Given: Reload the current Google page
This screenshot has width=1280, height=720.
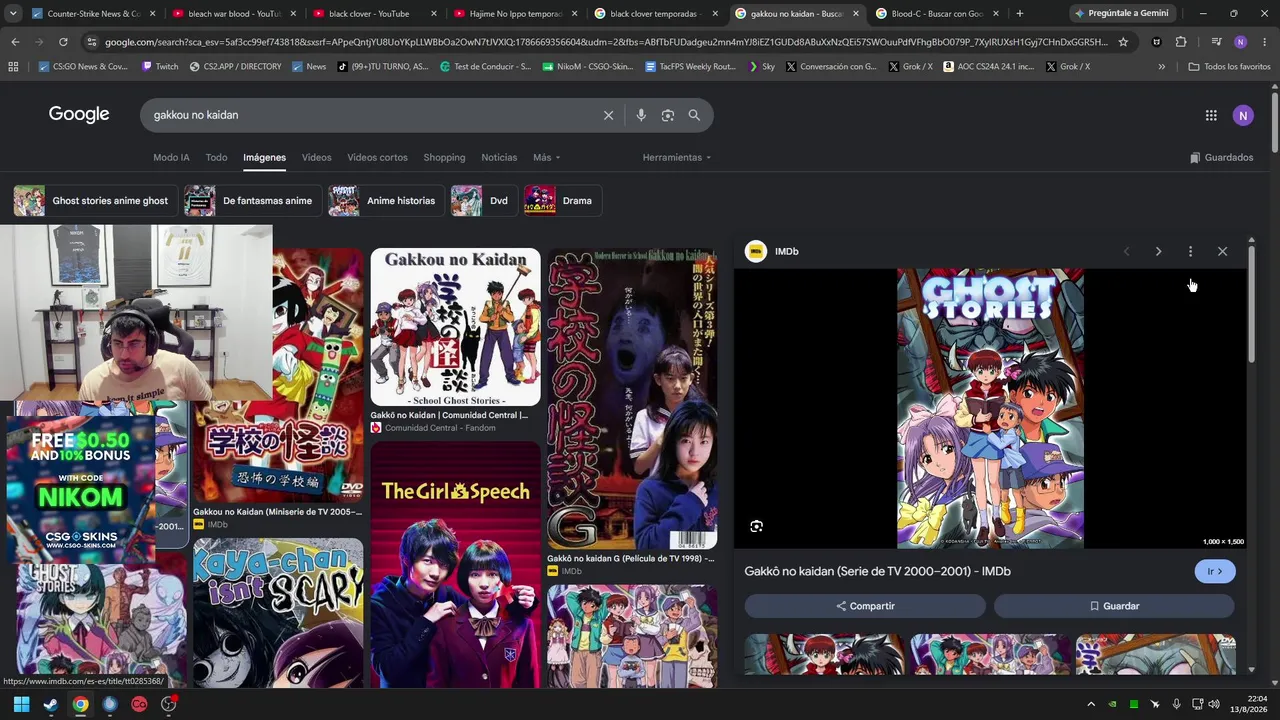Looking at the screenshot, I should click(x=63, y=42).
